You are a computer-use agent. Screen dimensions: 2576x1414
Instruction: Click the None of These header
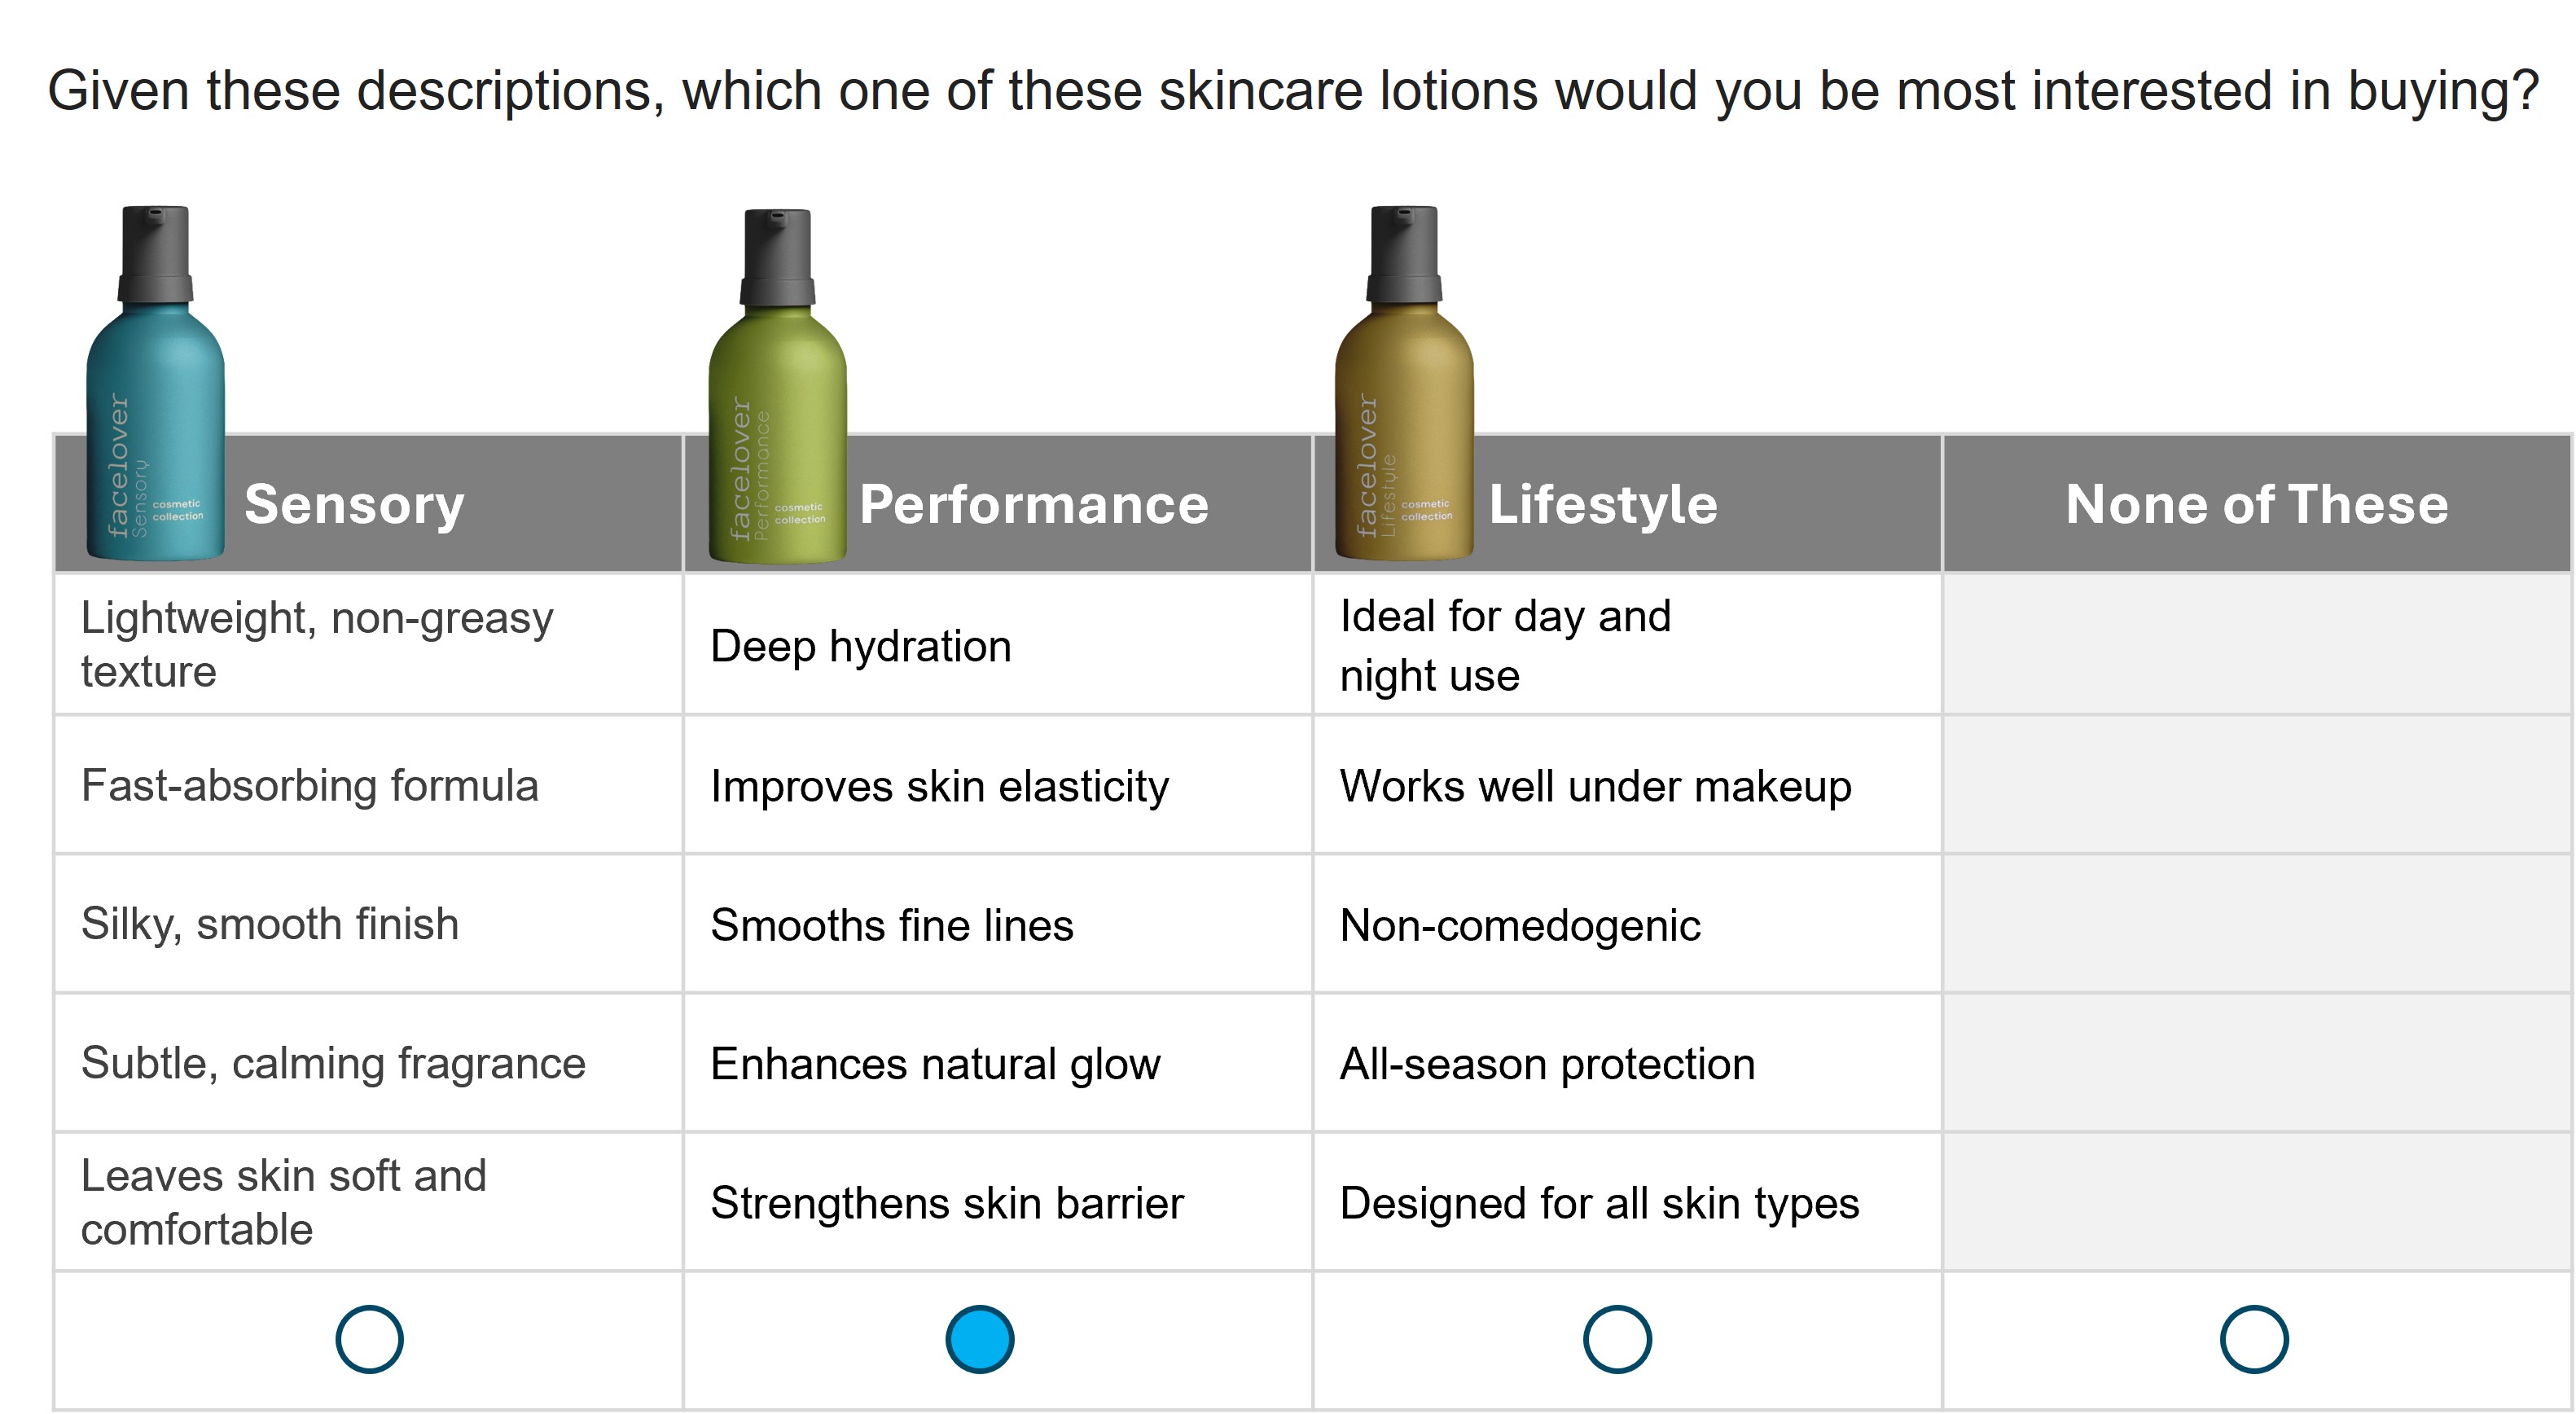pos(2256,504)
